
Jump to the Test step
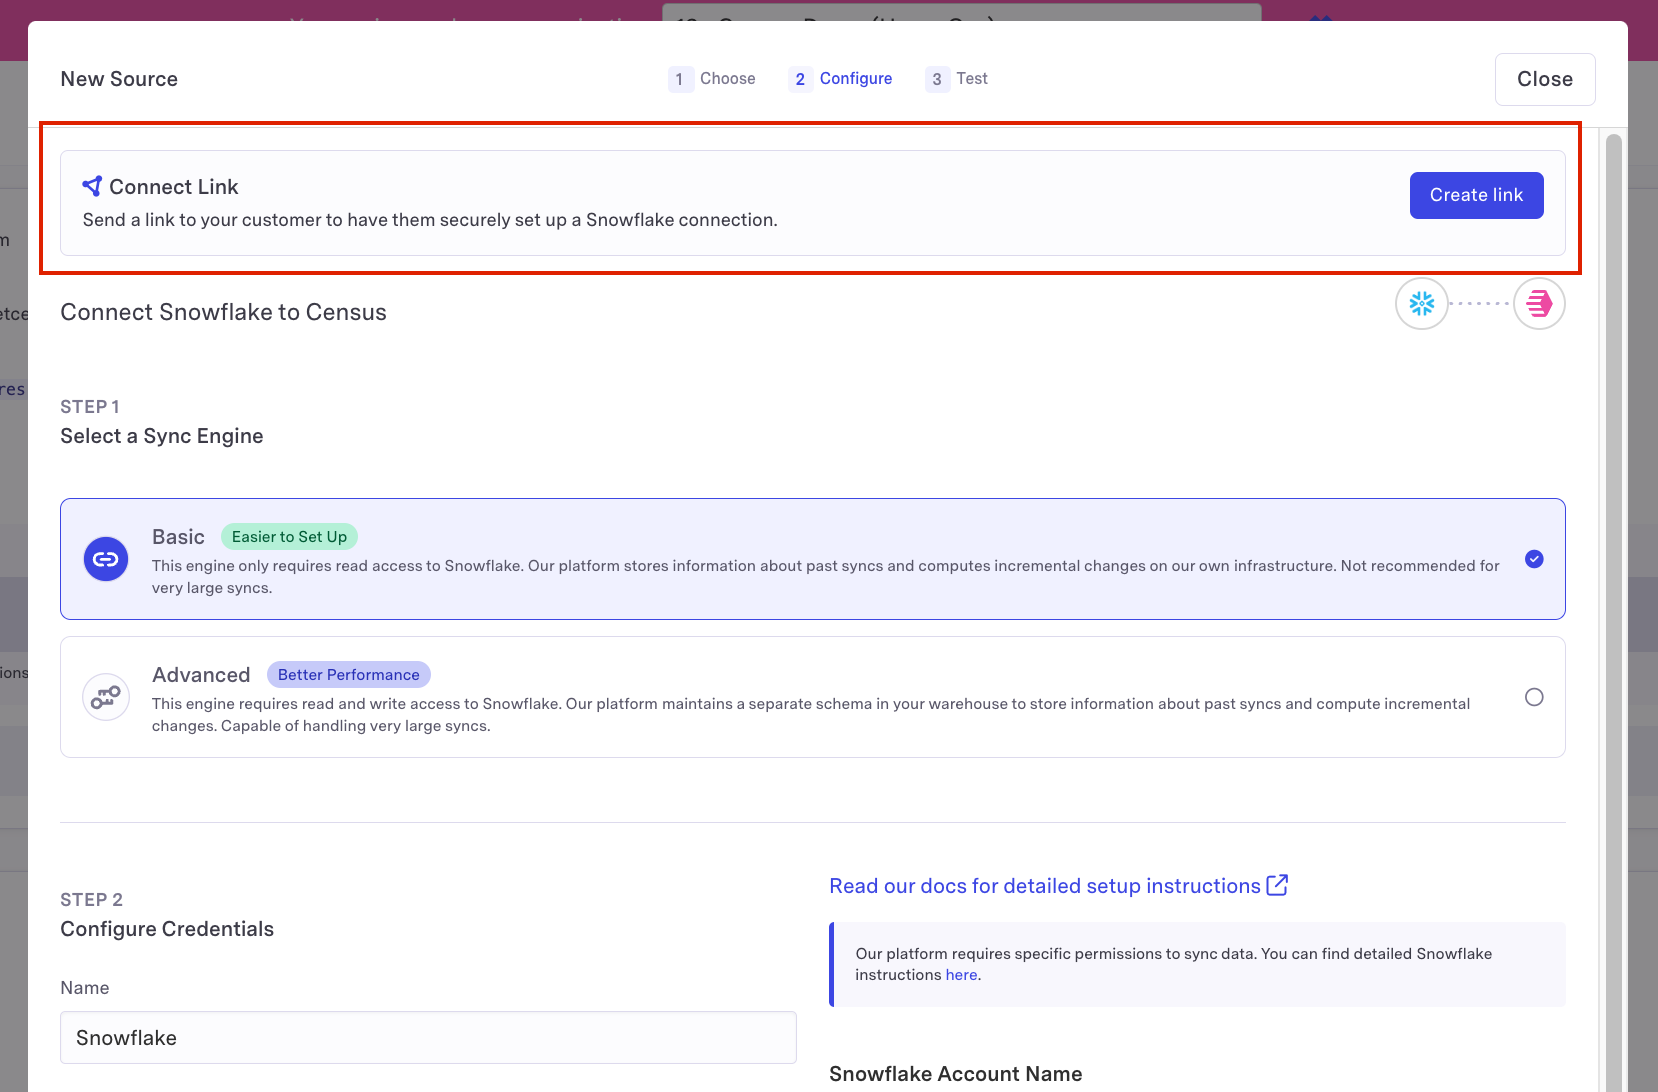[x=957, y=79]
